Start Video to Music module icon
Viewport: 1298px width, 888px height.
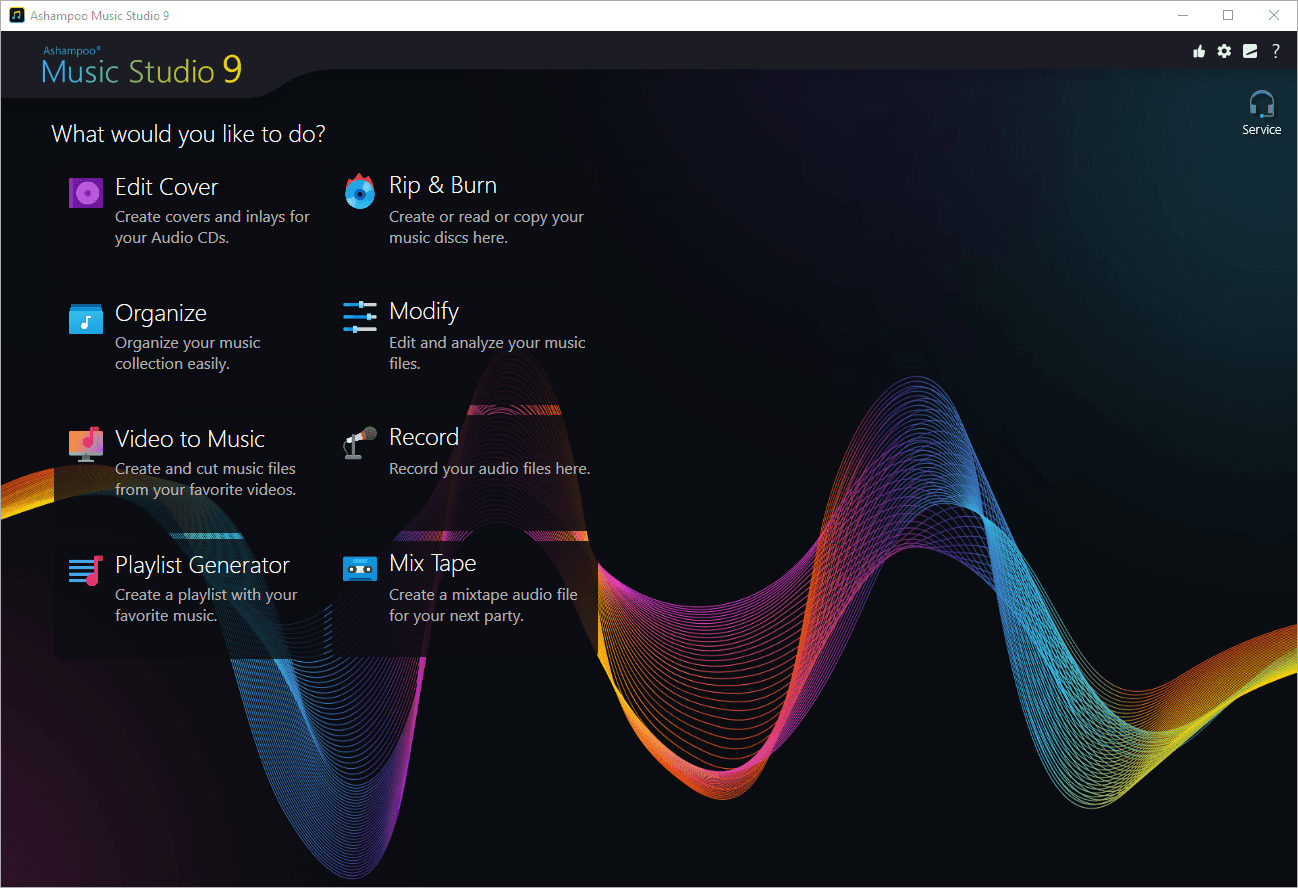point(86,444)
